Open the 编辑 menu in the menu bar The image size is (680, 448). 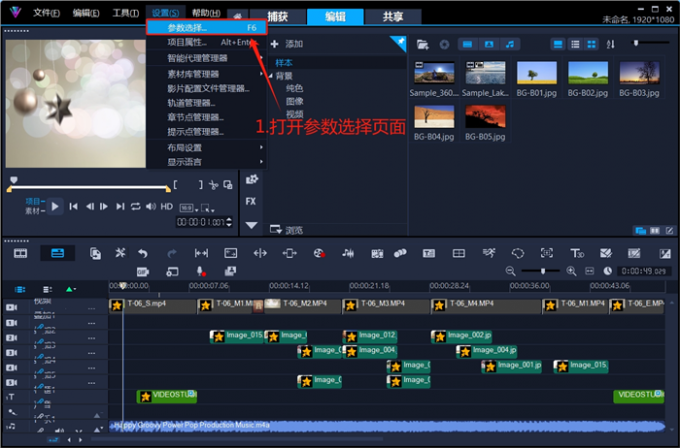coord(86,13)
